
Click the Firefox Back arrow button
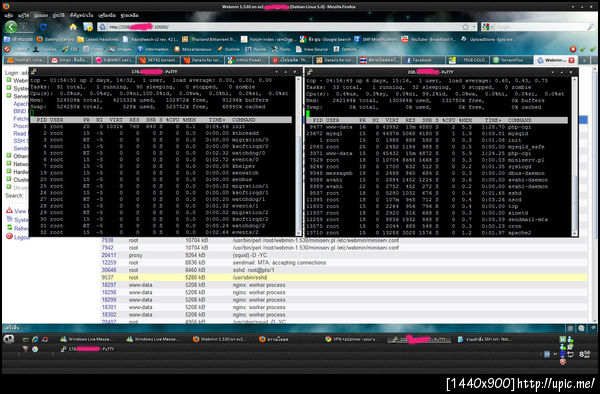[x=11, y=27]
